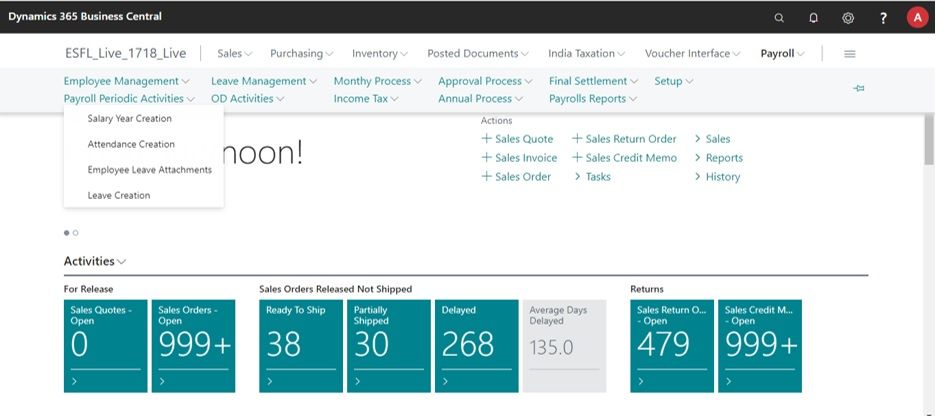
Task: Open the hamburger more-menu icon
Action: pos(849,54)
